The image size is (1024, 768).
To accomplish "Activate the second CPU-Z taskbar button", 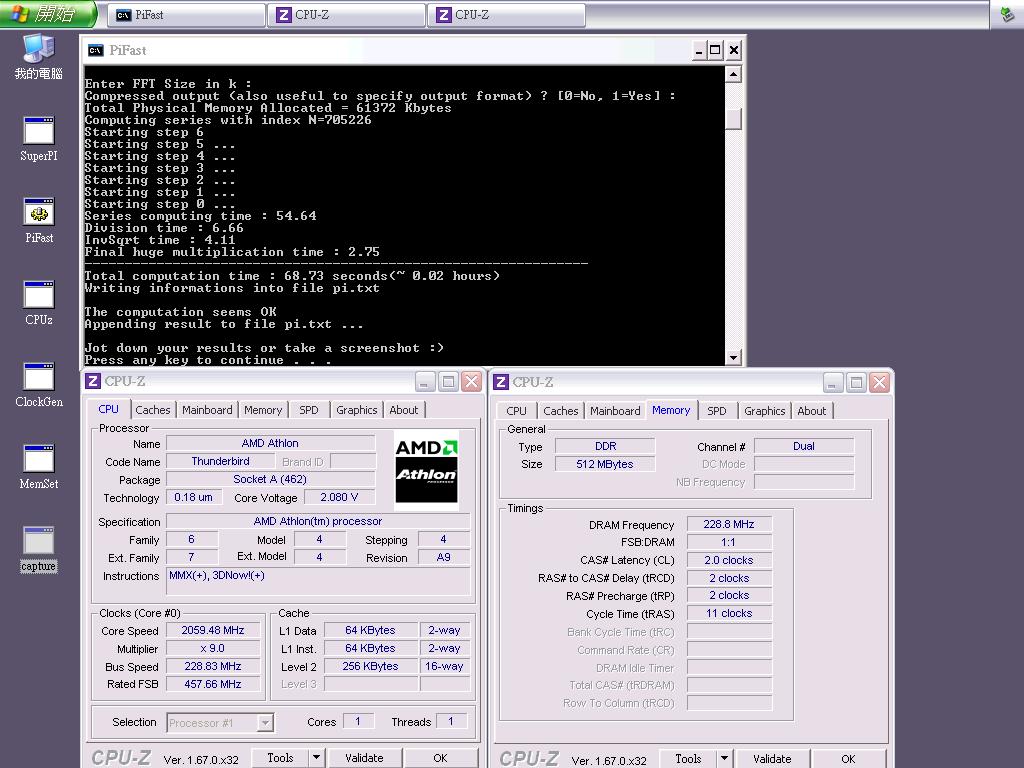I will pos(507,15).
